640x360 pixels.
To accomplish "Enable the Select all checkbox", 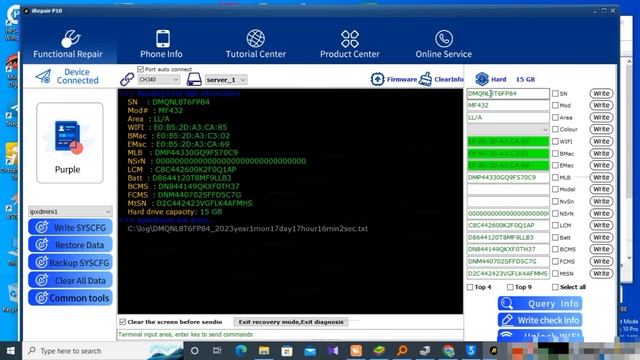I will point(555,287).
